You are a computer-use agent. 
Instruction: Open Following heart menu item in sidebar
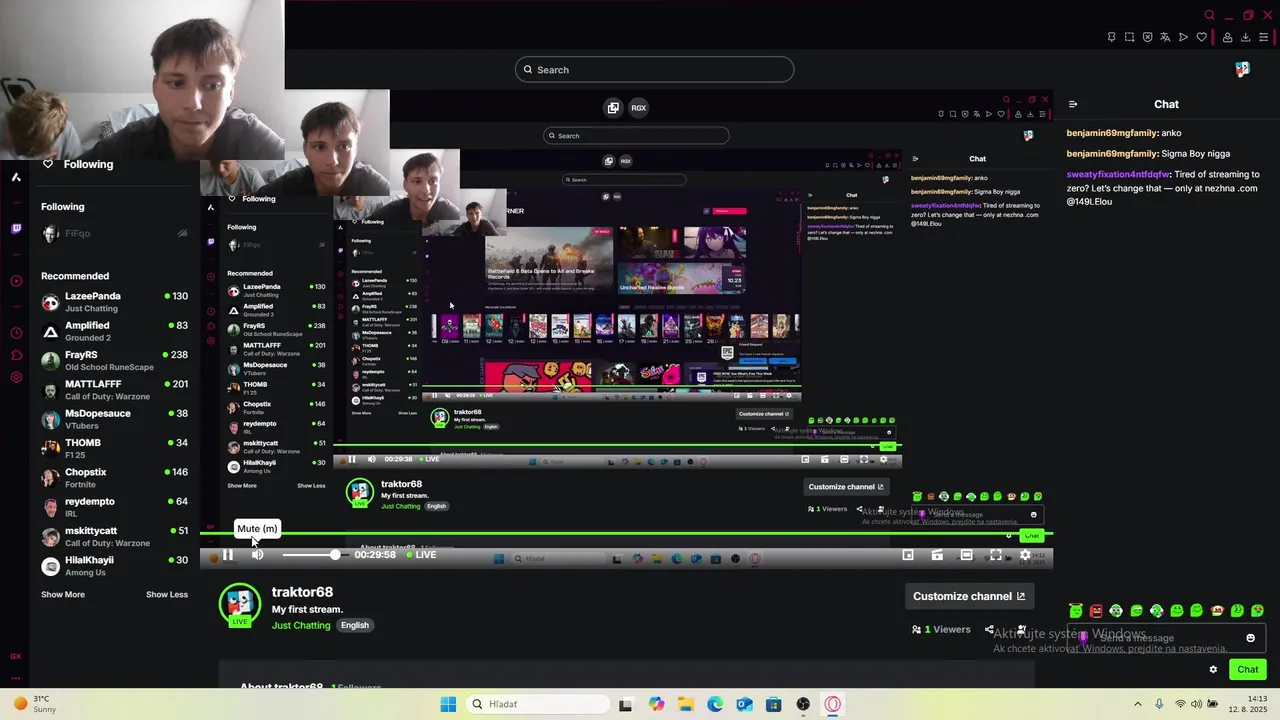[x=78, y=164]
